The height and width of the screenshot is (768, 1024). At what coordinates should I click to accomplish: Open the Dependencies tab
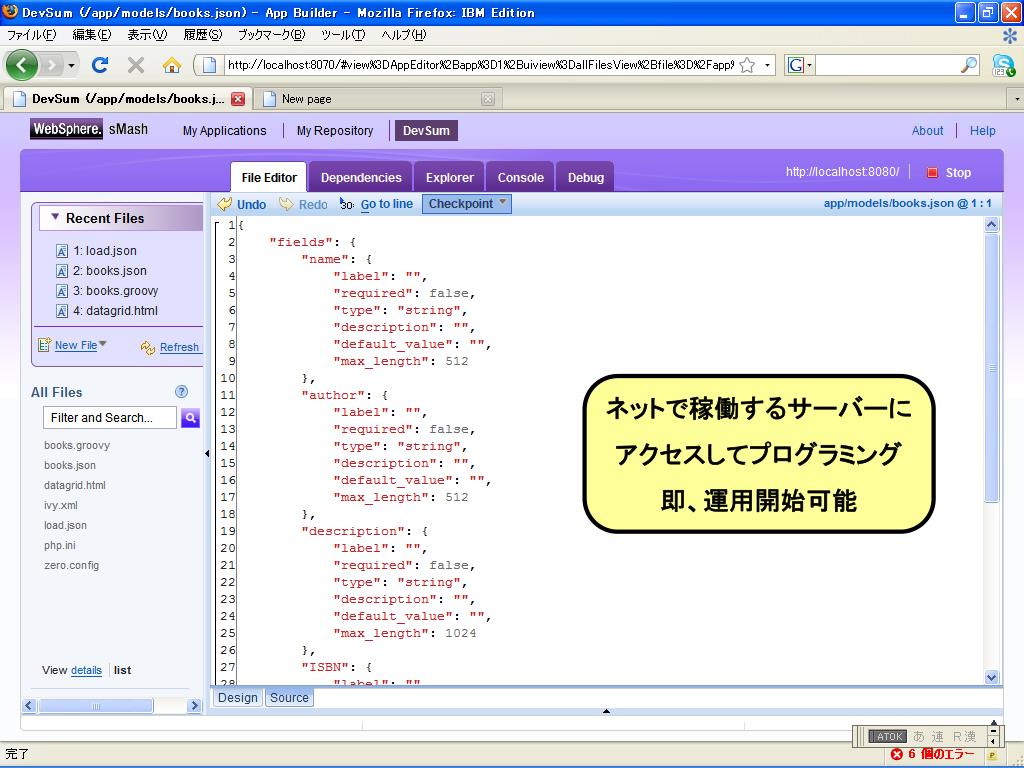361,177
